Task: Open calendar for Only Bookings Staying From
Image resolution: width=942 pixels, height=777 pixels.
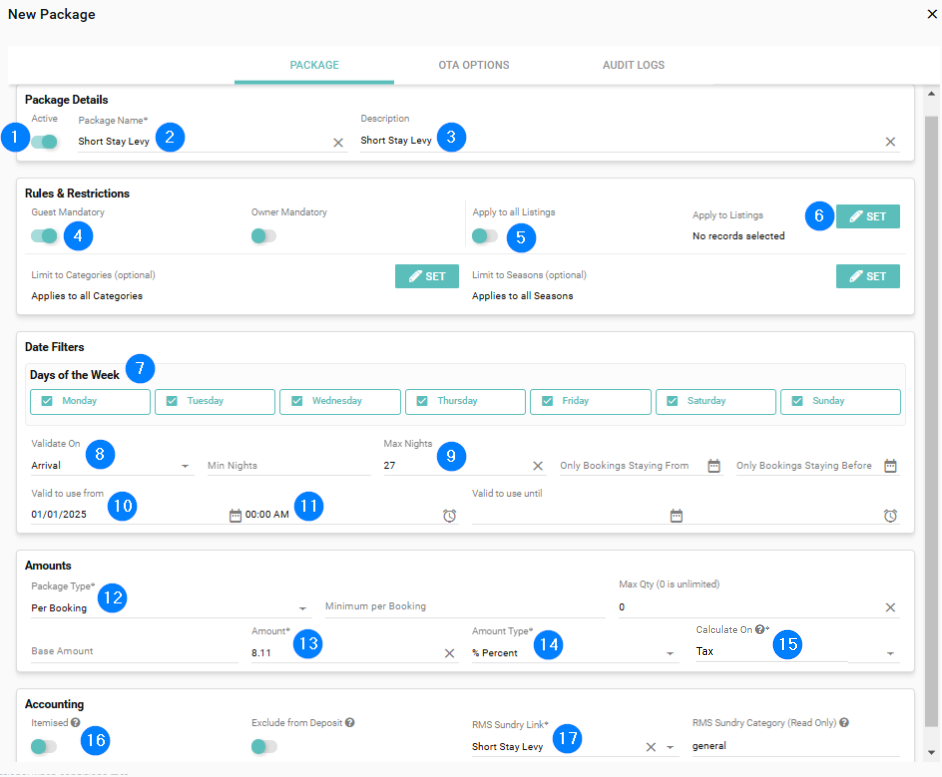Action: point(714,466)
